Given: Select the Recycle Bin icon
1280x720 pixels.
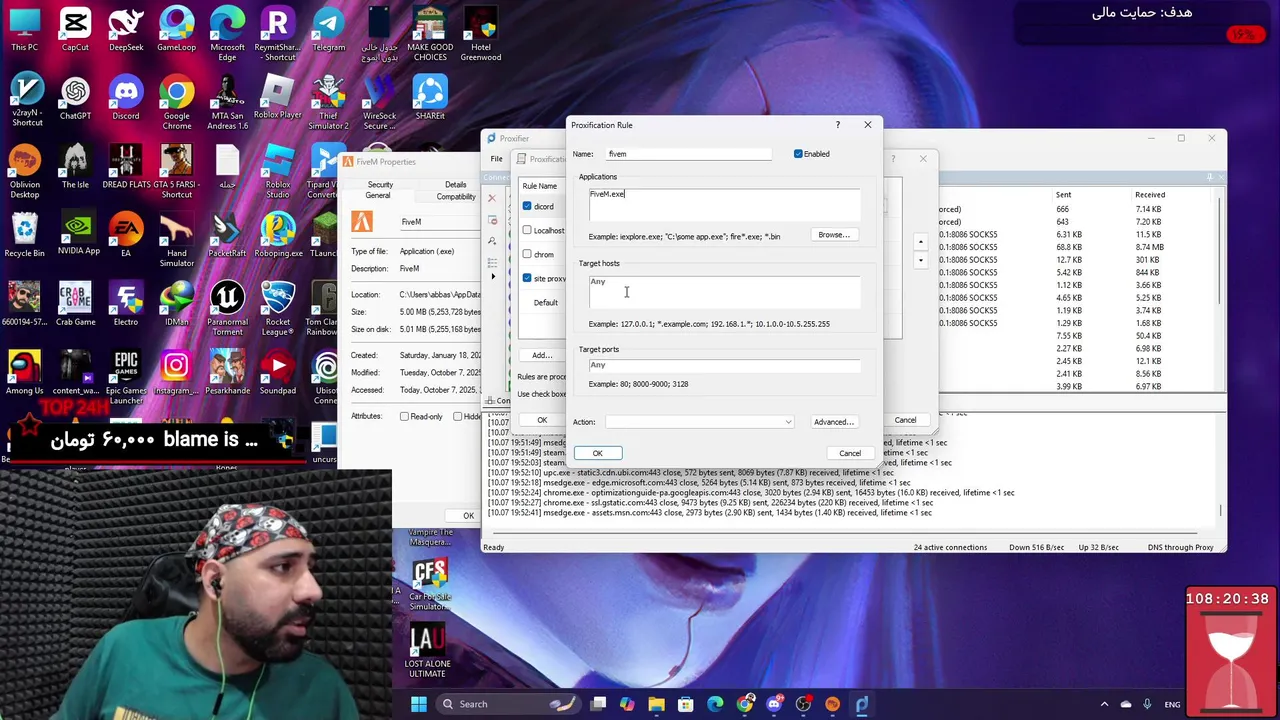Looking at the screenshot, I should click(24, 235).
